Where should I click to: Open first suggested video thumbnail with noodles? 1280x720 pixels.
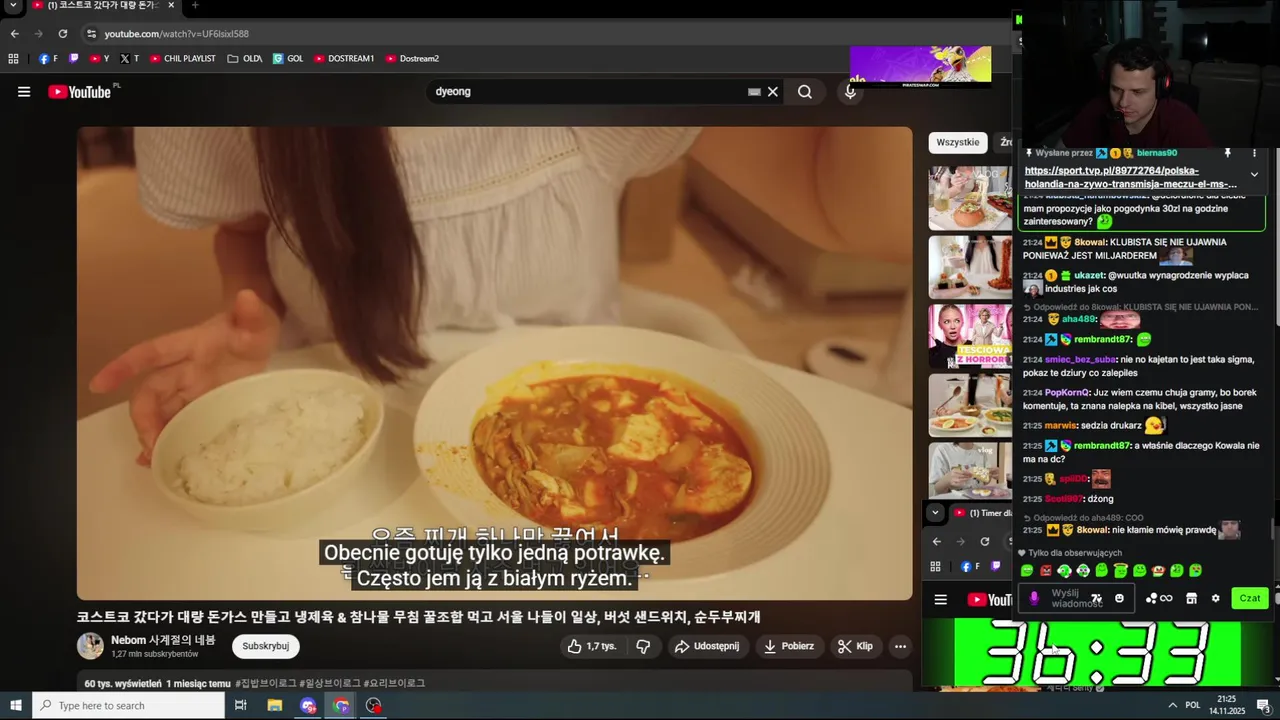pyautogui.click(x=970, y=198)
